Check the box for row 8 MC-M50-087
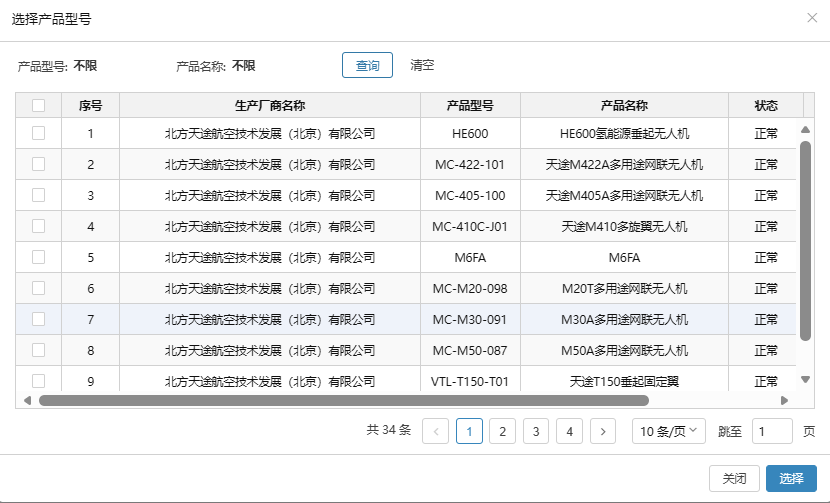Screen dimensions: 830x503 (x=38, y=350)
